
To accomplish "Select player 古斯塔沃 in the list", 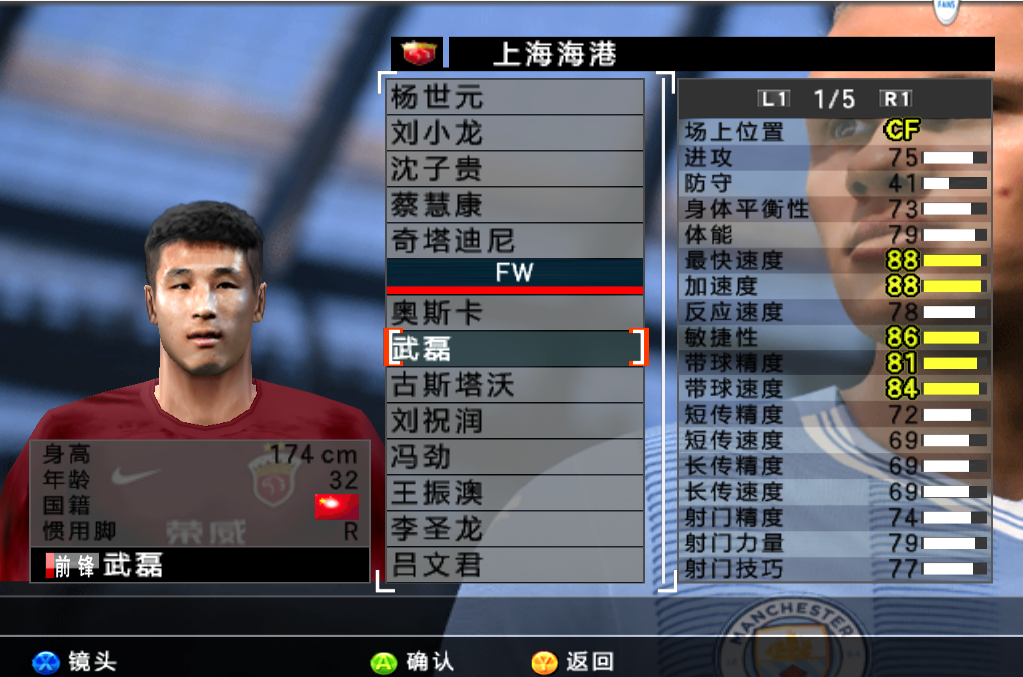I will (515, 384).
